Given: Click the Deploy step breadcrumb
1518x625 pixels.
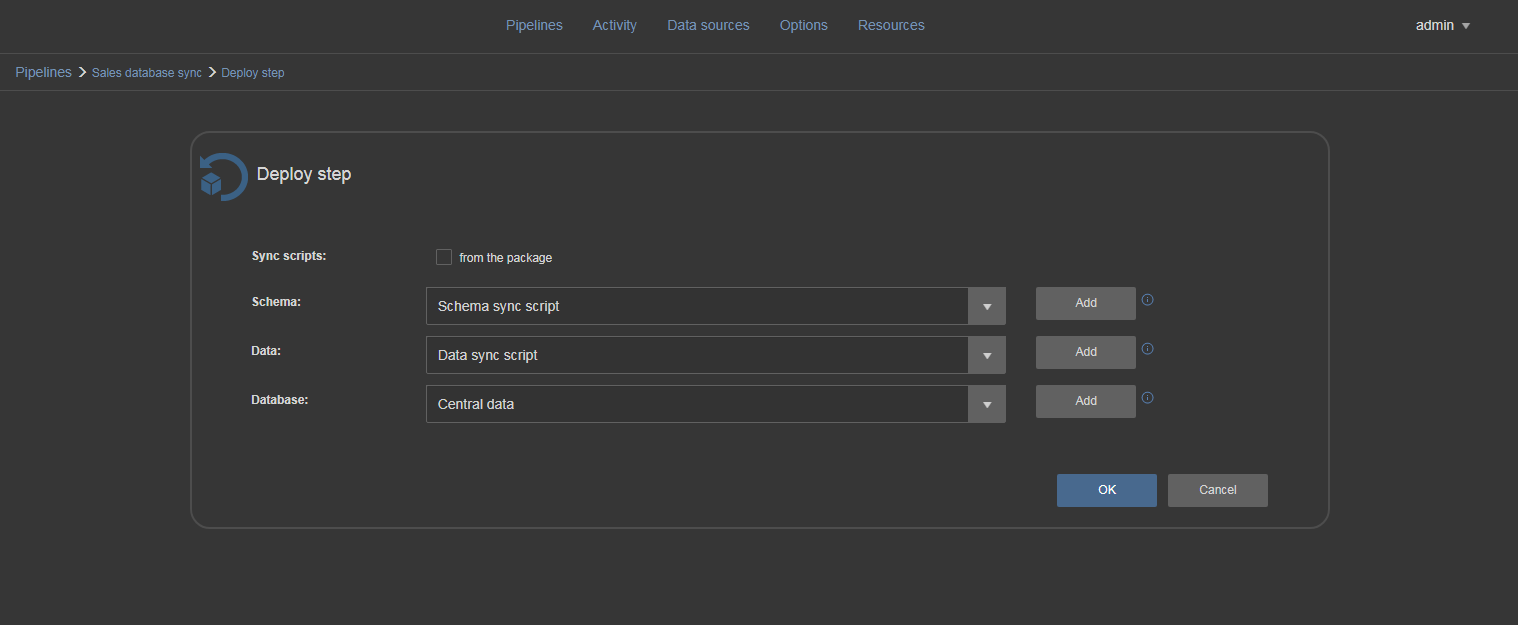Looking at the screenshot, I should tap(253, 73).
